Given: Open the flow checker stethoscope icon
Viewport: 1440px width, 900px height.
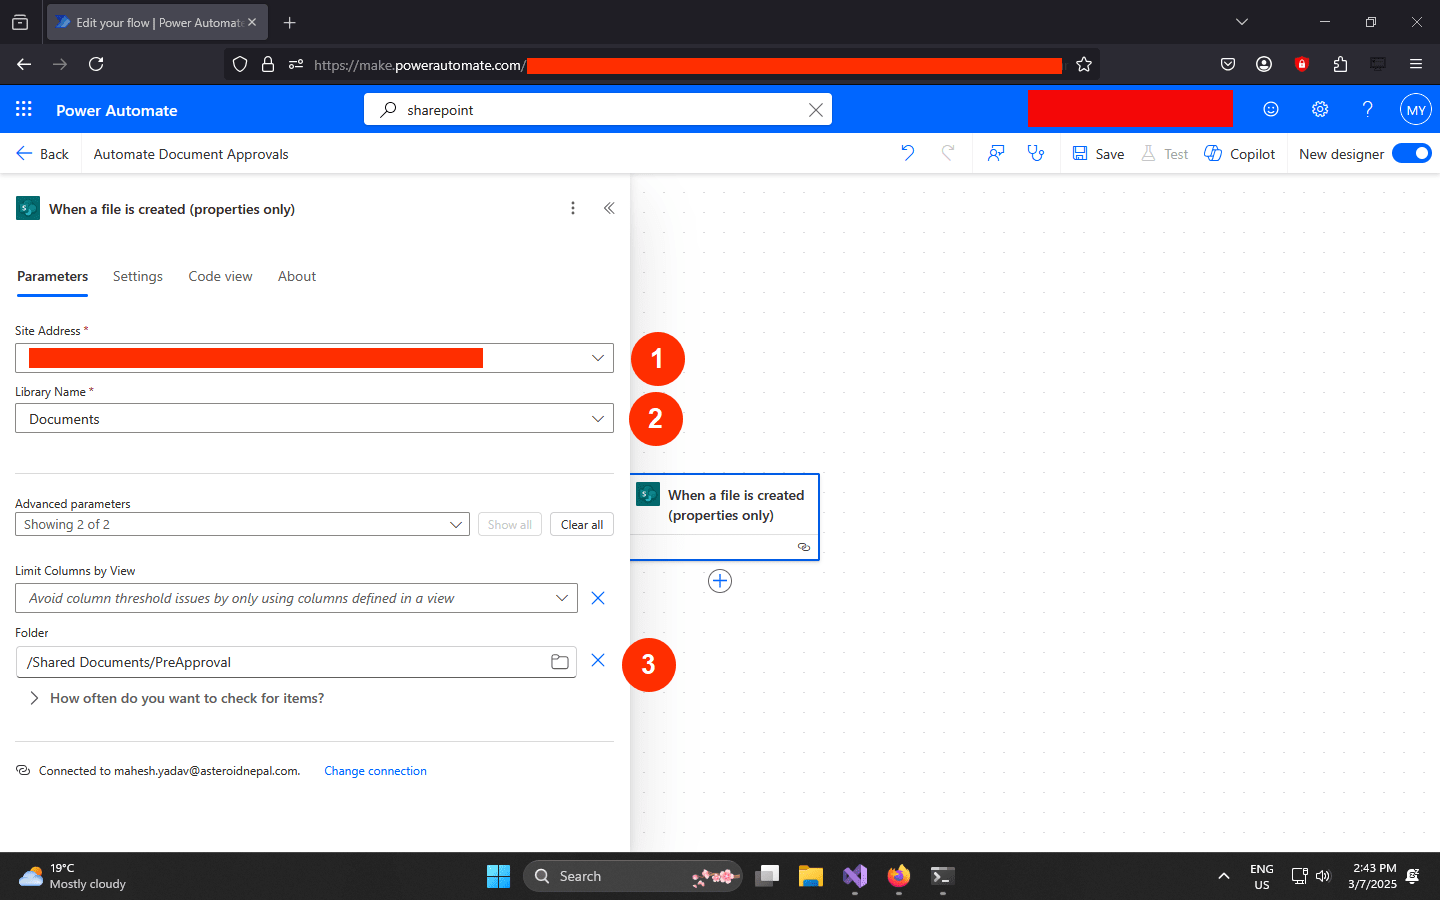Looking at the screenshot, I should tap(1036, 153).
